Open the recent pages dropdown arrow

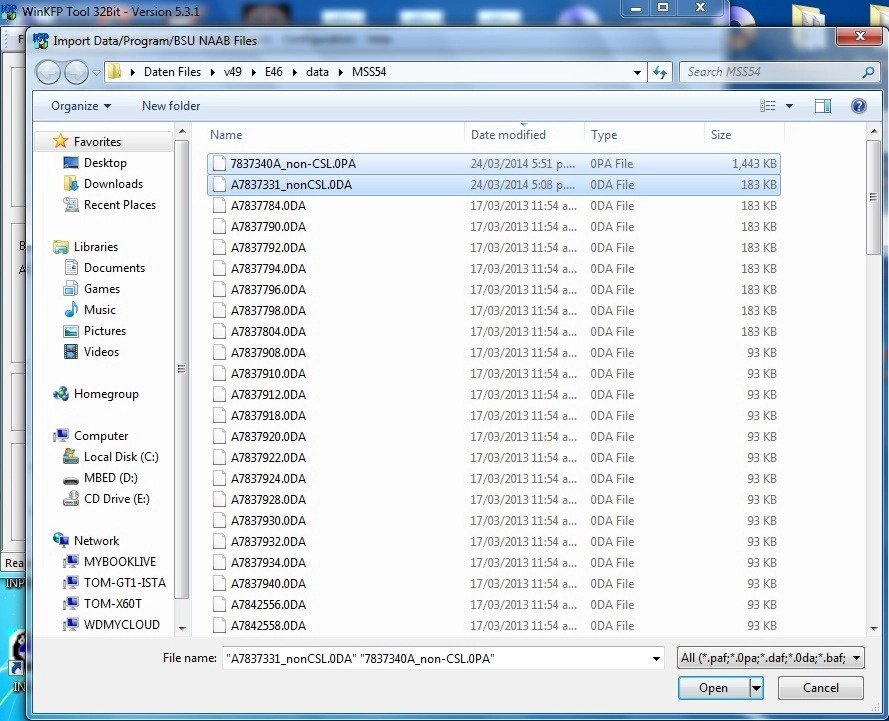pyautogui.click(x=96, y=73)
